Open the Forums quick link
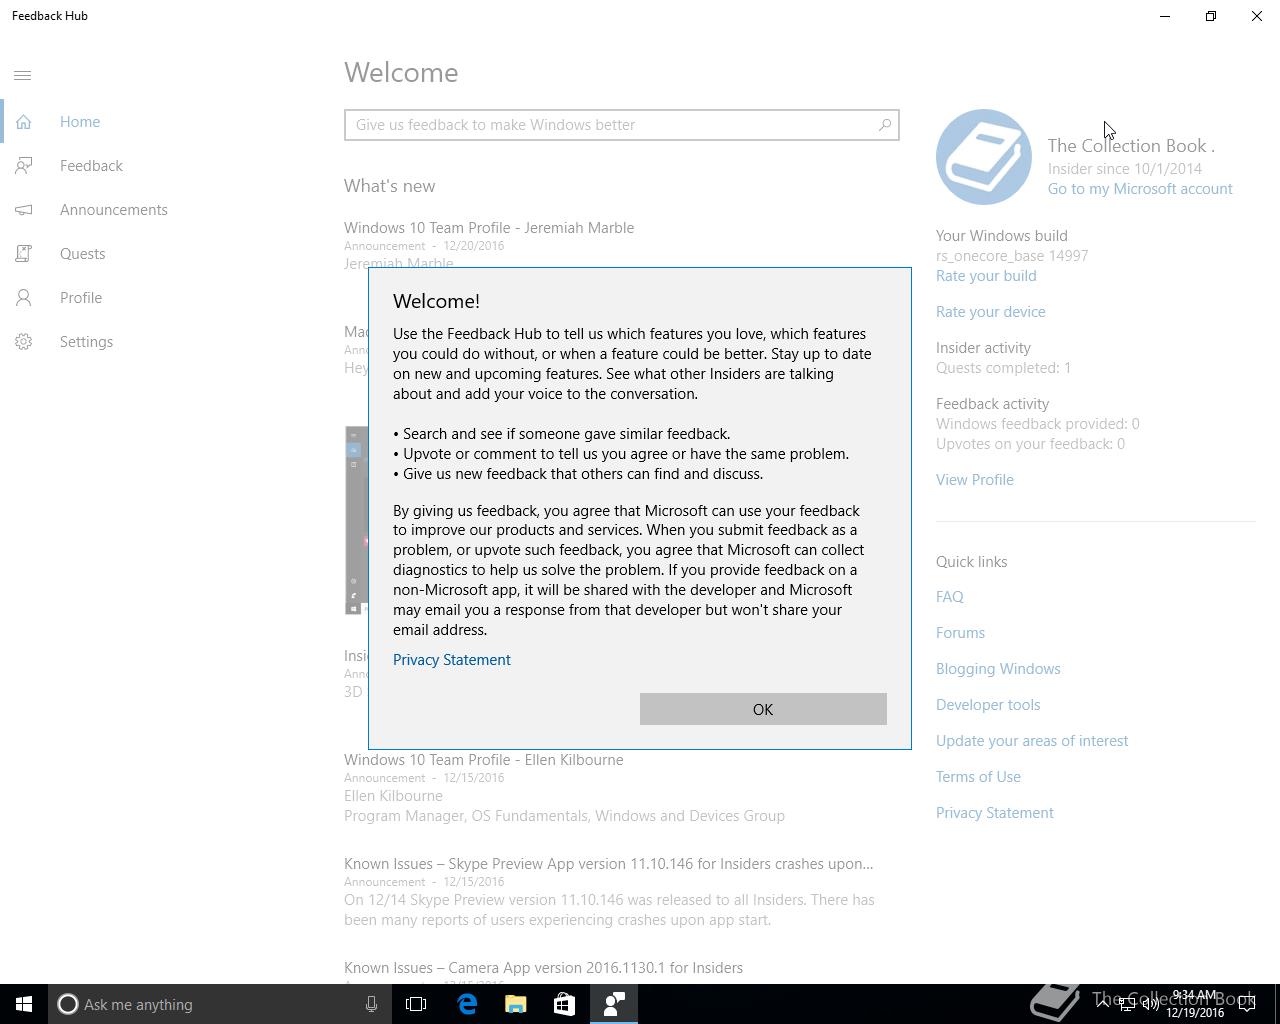 click(960, 633)
